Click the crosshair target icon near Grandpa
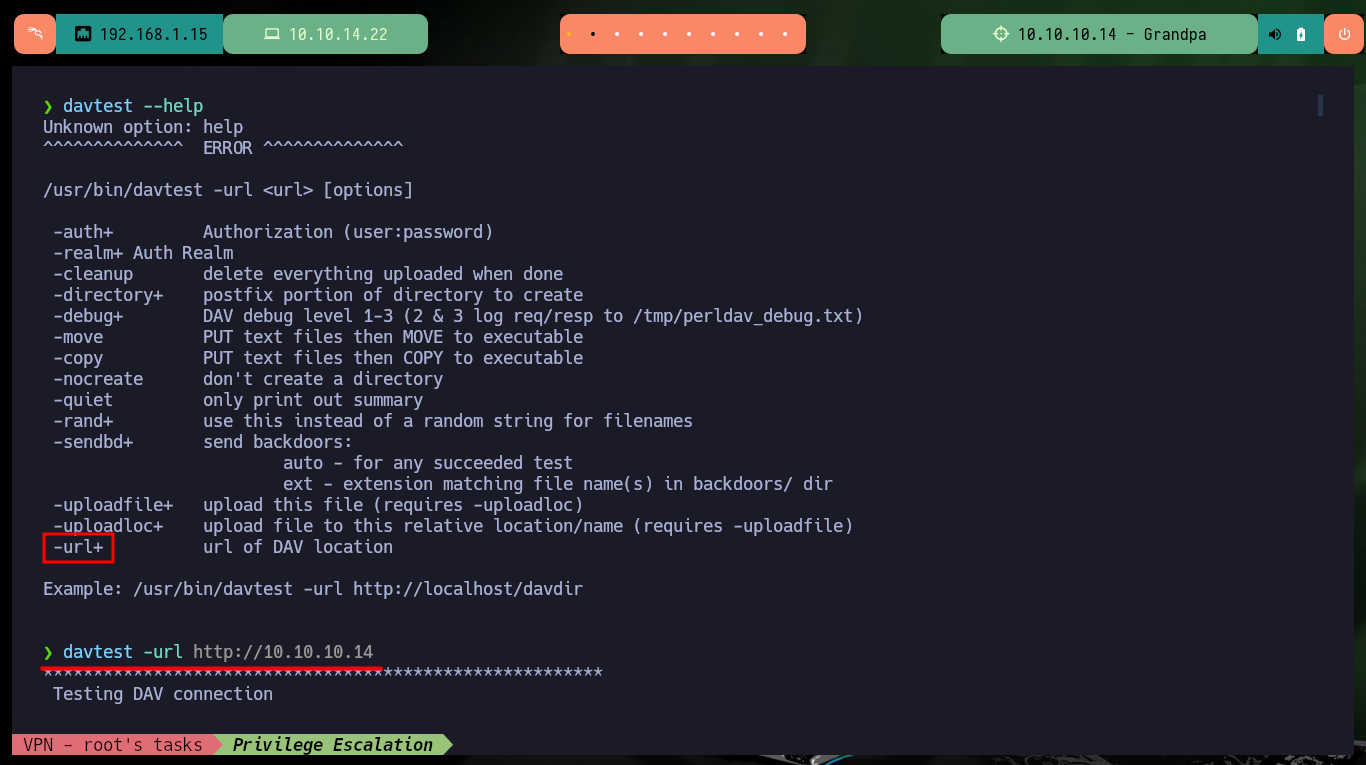The height and width of the screenshot is (765, 1366). point(1001,34)
